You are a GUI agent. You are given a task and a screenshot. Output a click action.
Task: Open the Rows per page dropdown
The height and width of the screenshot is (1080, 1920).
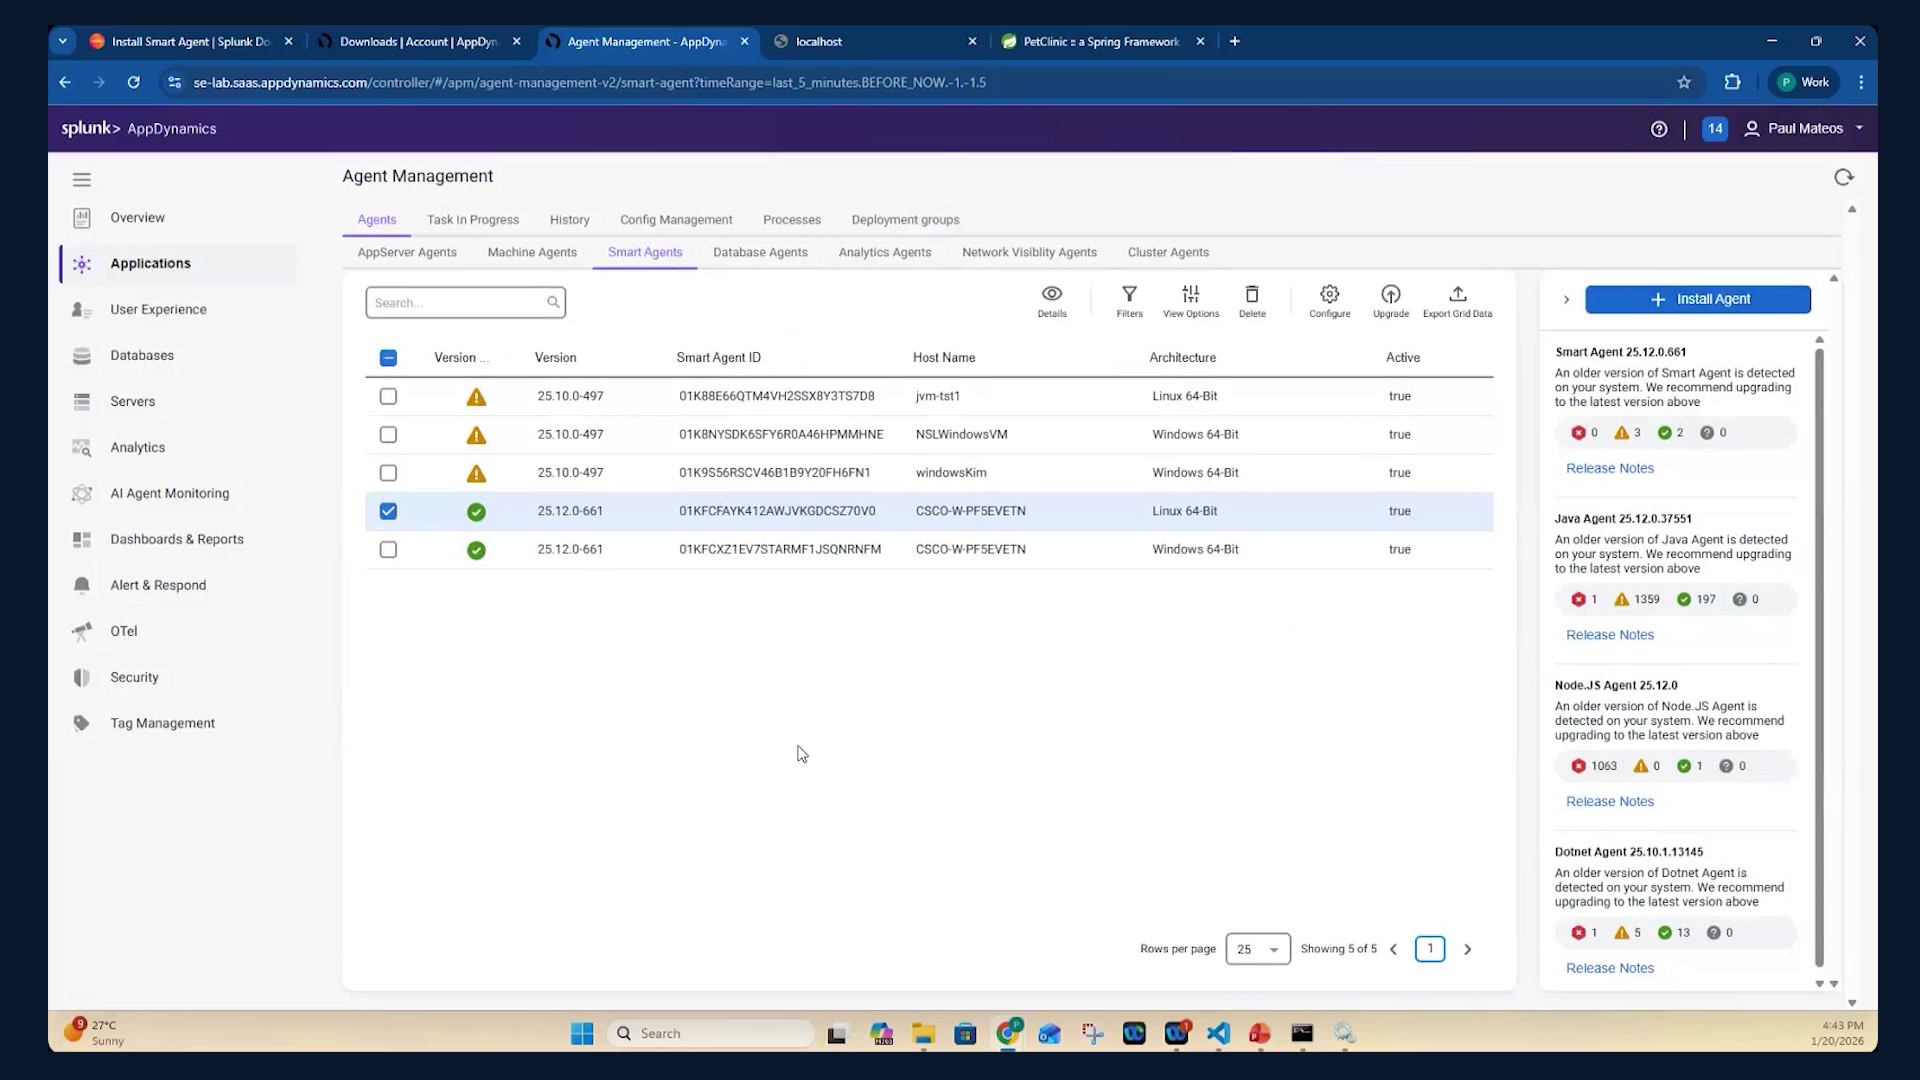[1257, 949]
